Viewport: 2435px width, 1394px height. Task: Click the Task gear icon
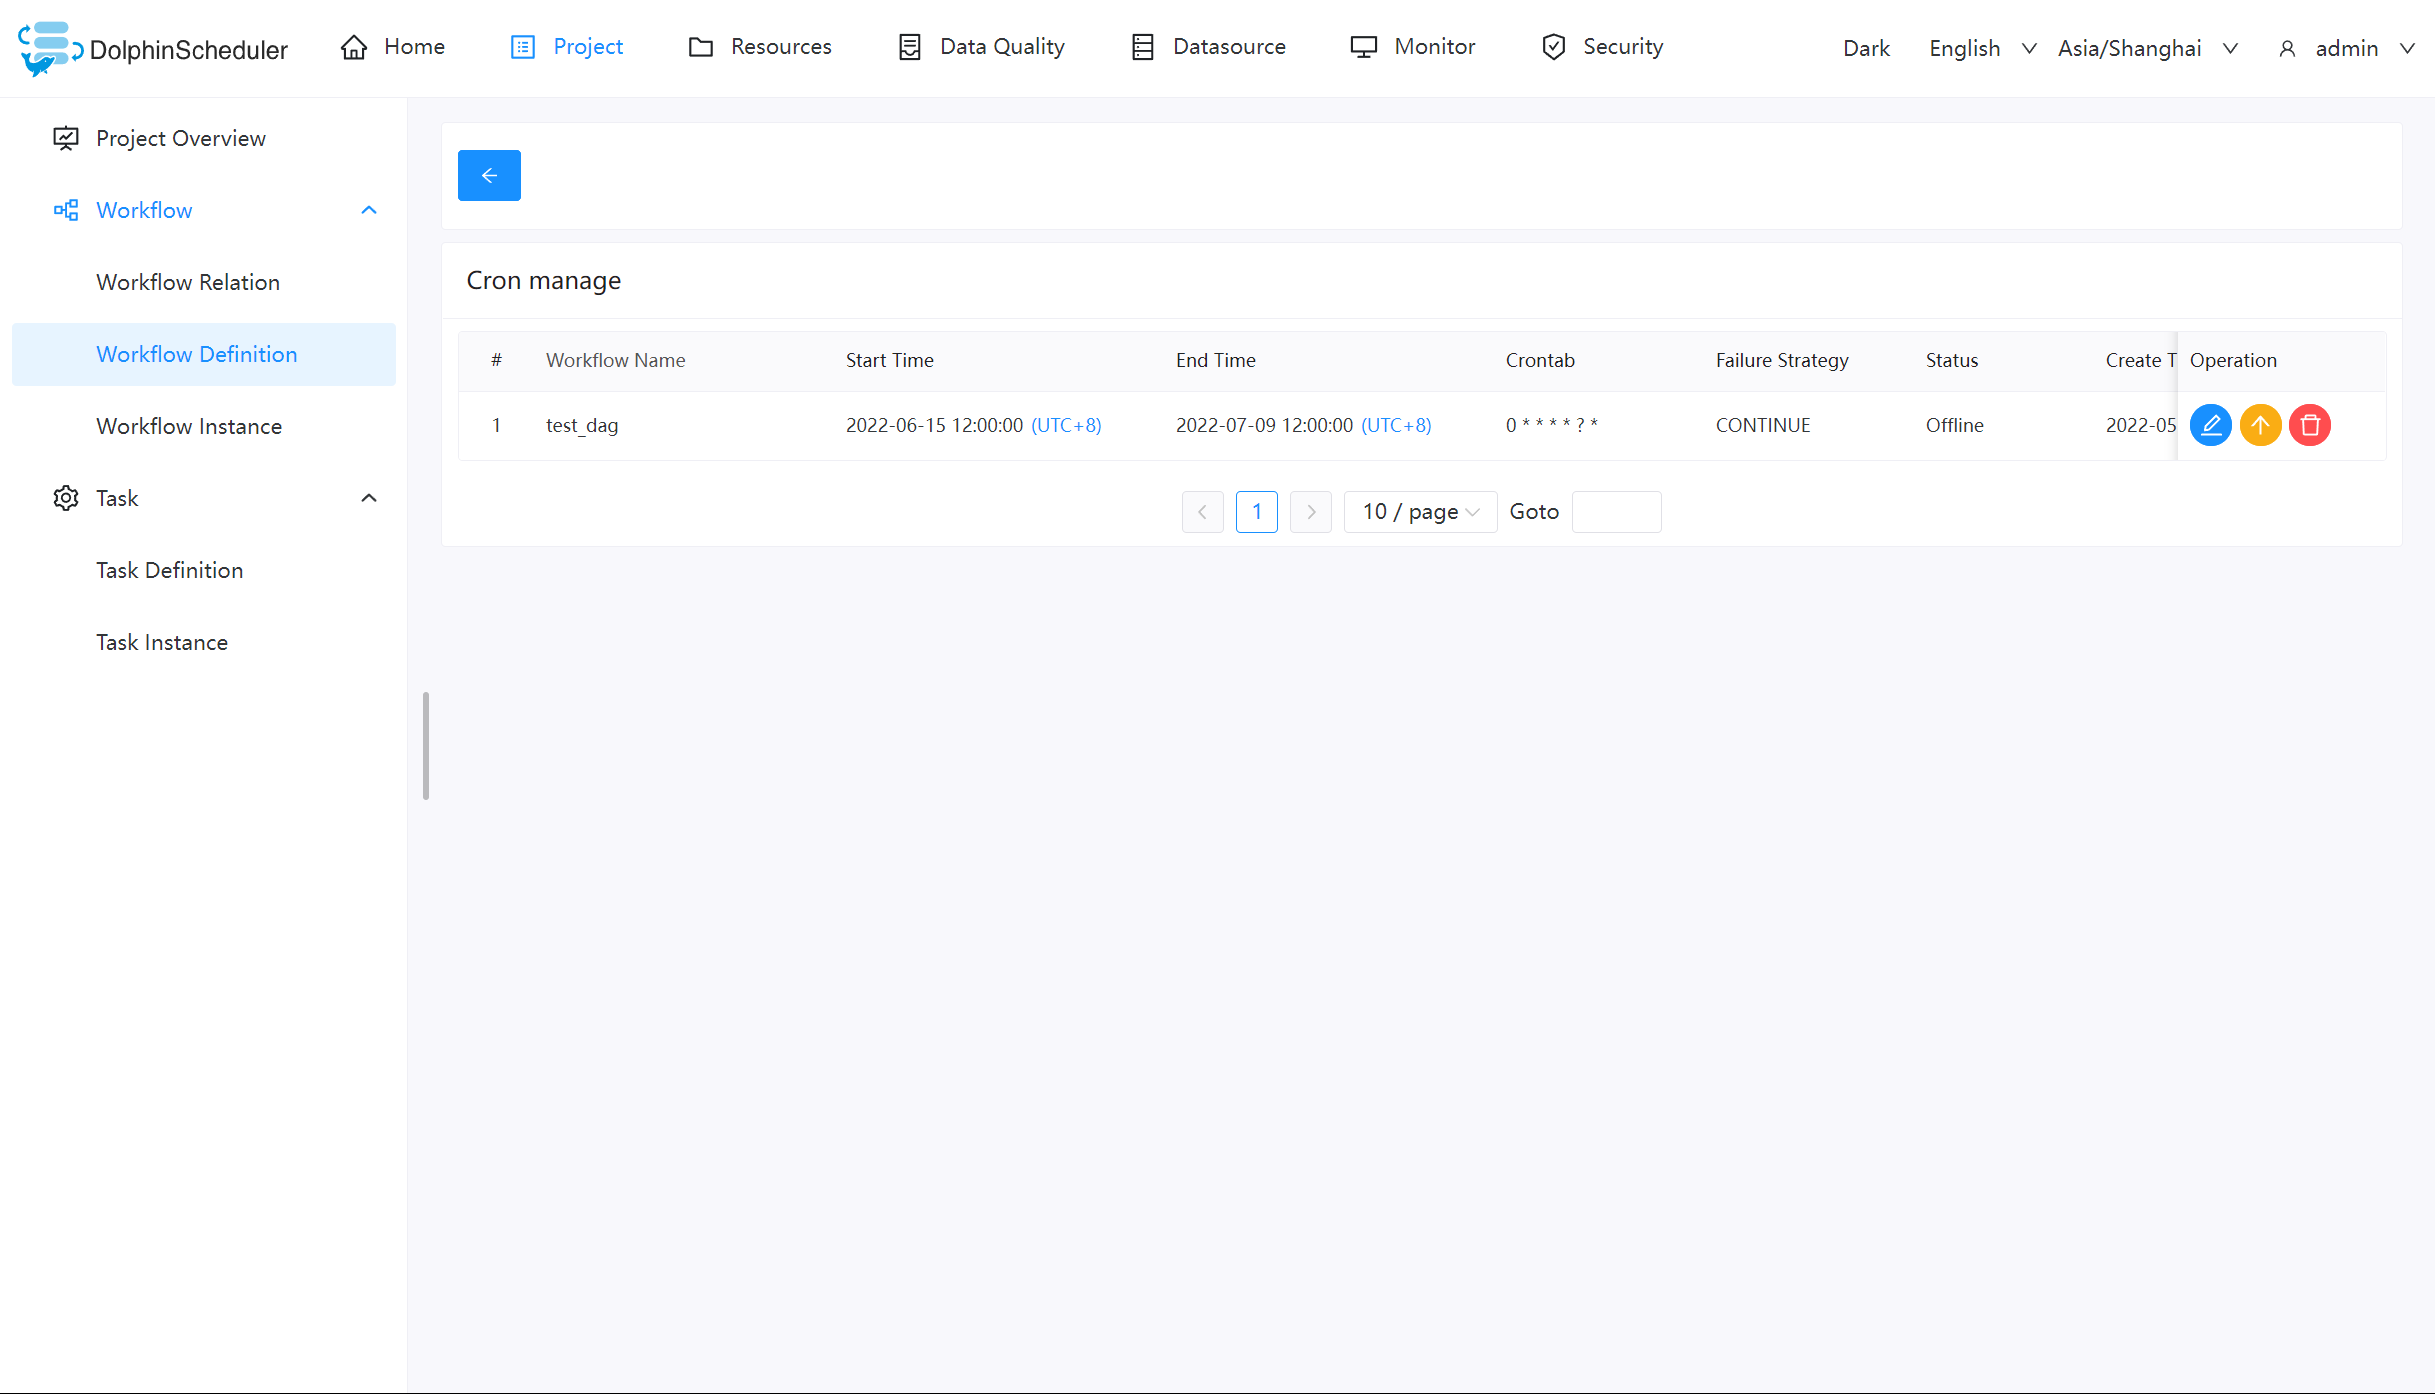(x=66, y=498)
